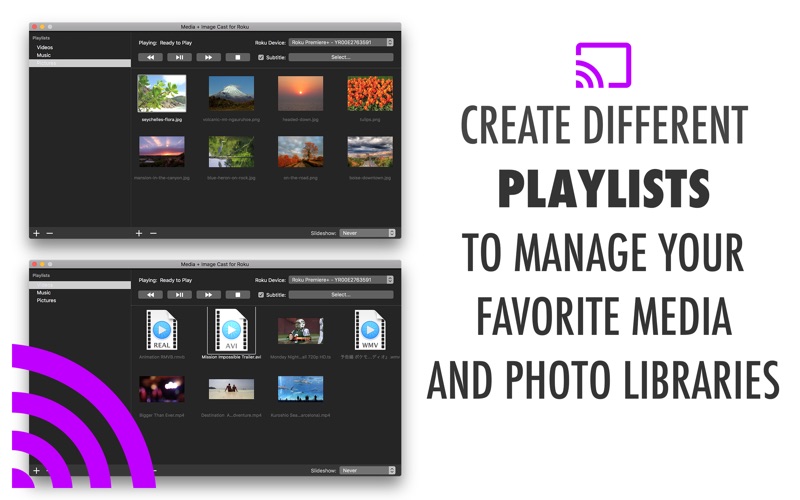Open Slideshow dropdown in the lower window
This screenshot has height=500, width=800.
coord(367,470)
